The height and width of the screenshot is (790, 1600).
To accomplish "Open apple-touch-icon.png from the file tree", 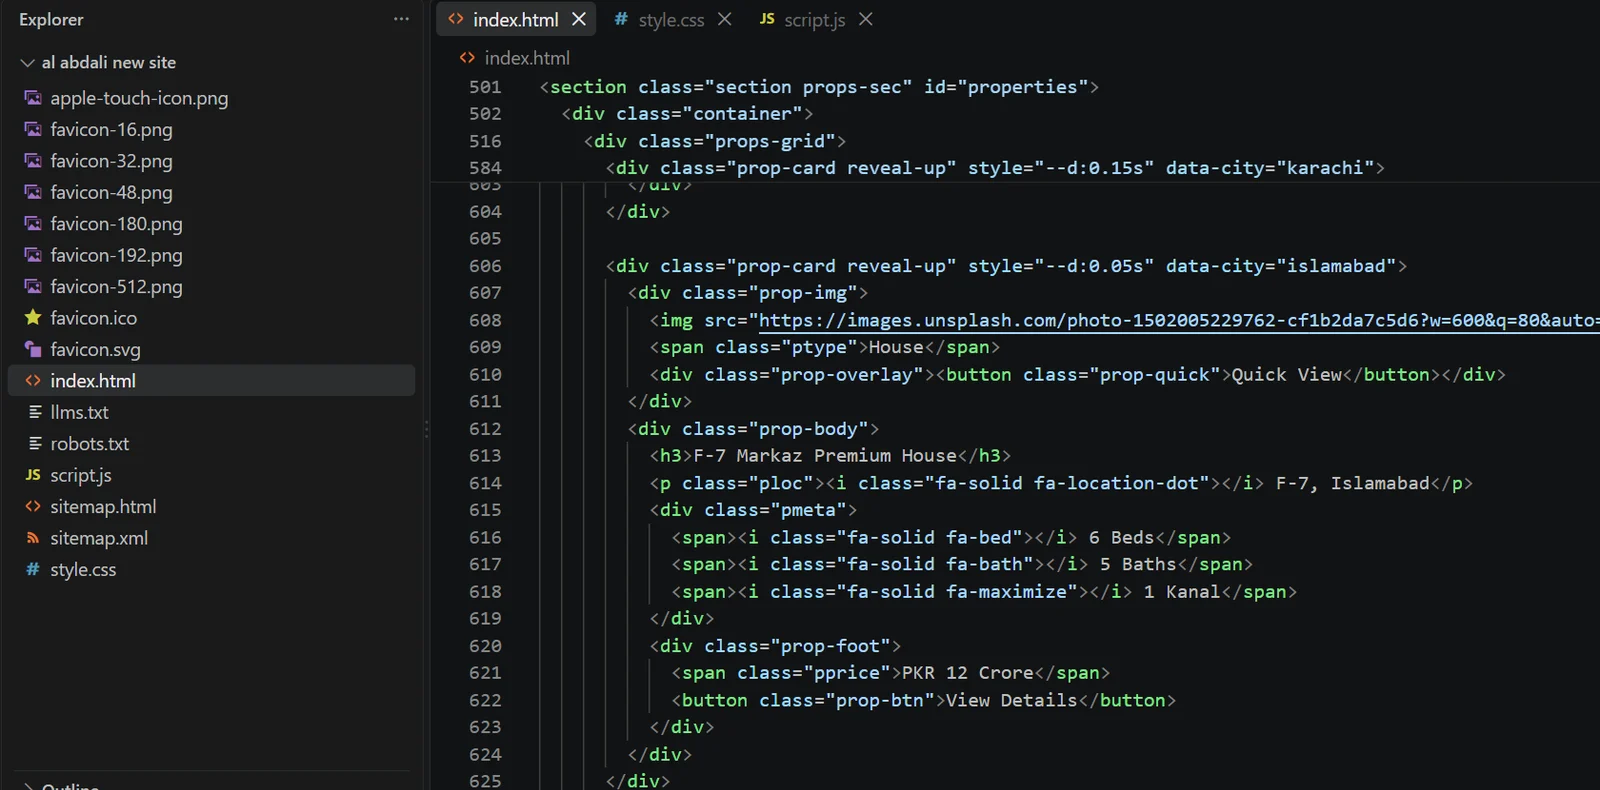I will point(139,98).
